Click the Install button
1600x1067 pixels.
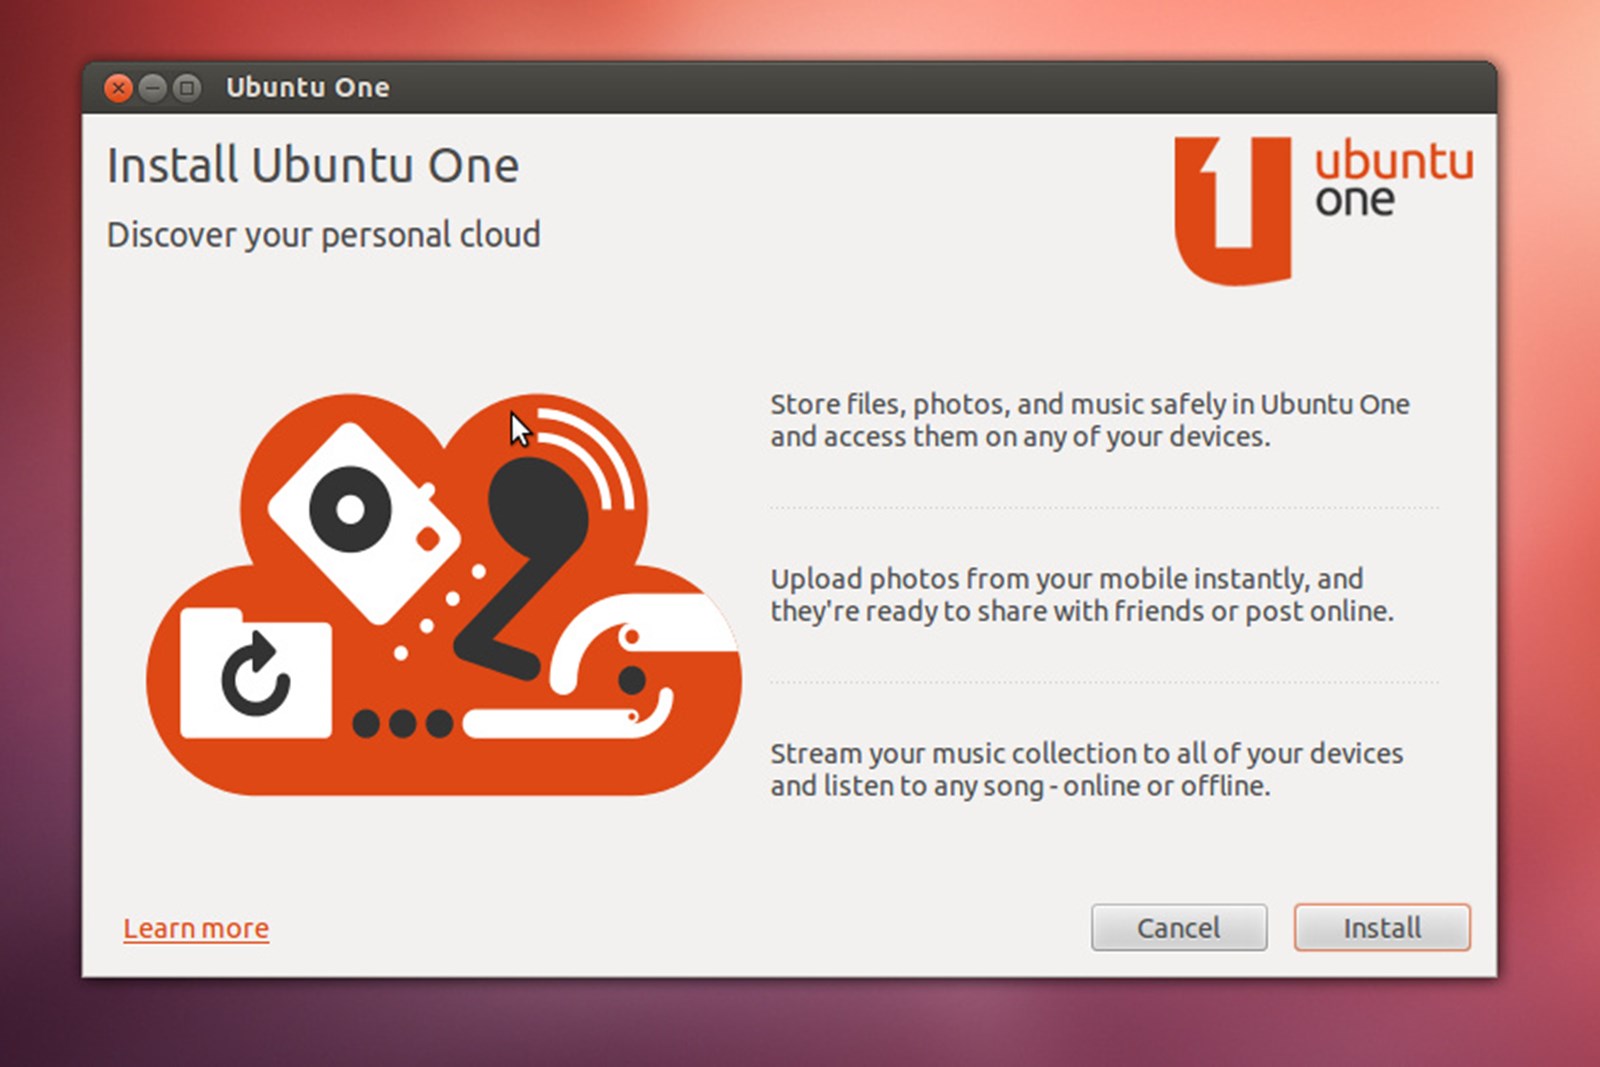point(1382,927)
